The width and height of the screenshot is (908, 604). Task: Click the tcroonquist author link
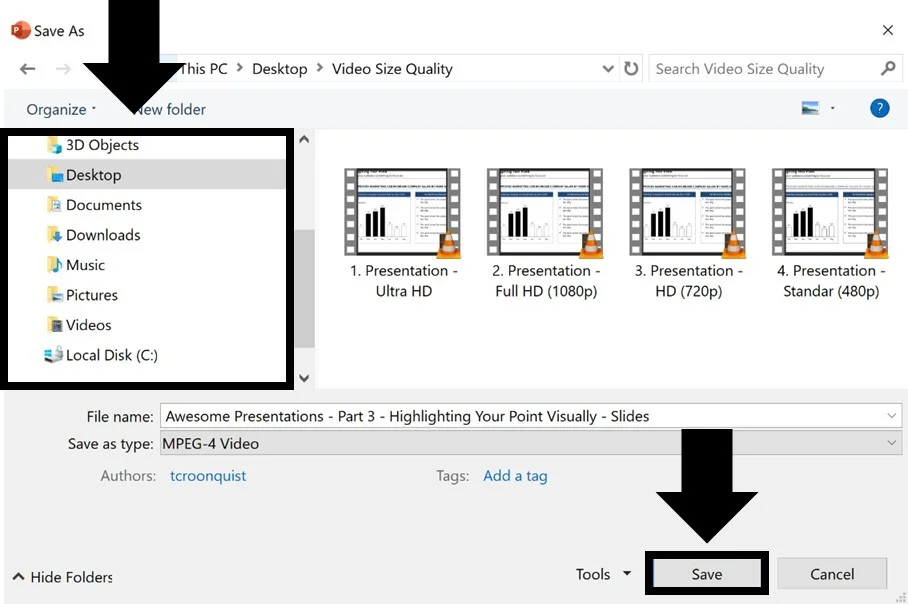tap(208, 475)
